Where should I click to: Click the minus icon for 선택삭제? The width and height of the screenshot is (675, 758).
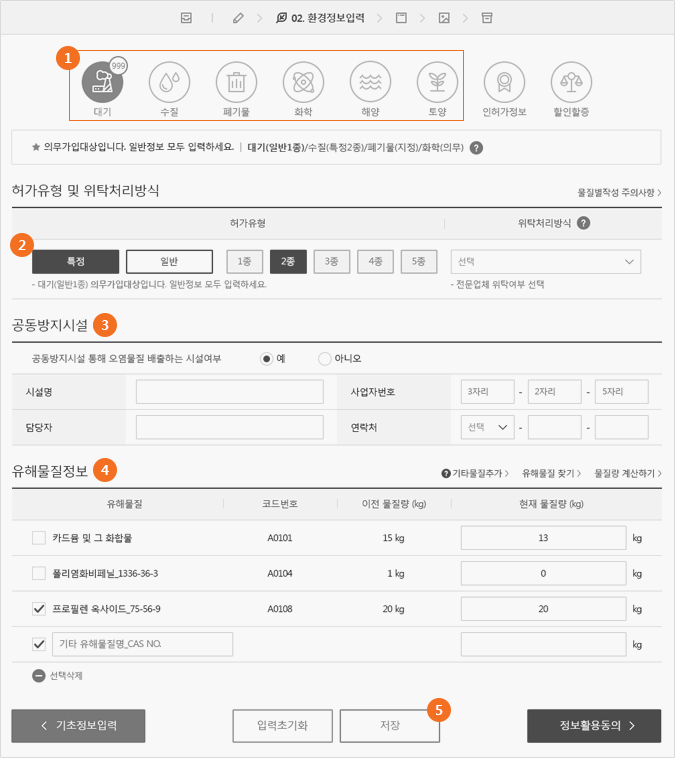(x=39, y=675)
